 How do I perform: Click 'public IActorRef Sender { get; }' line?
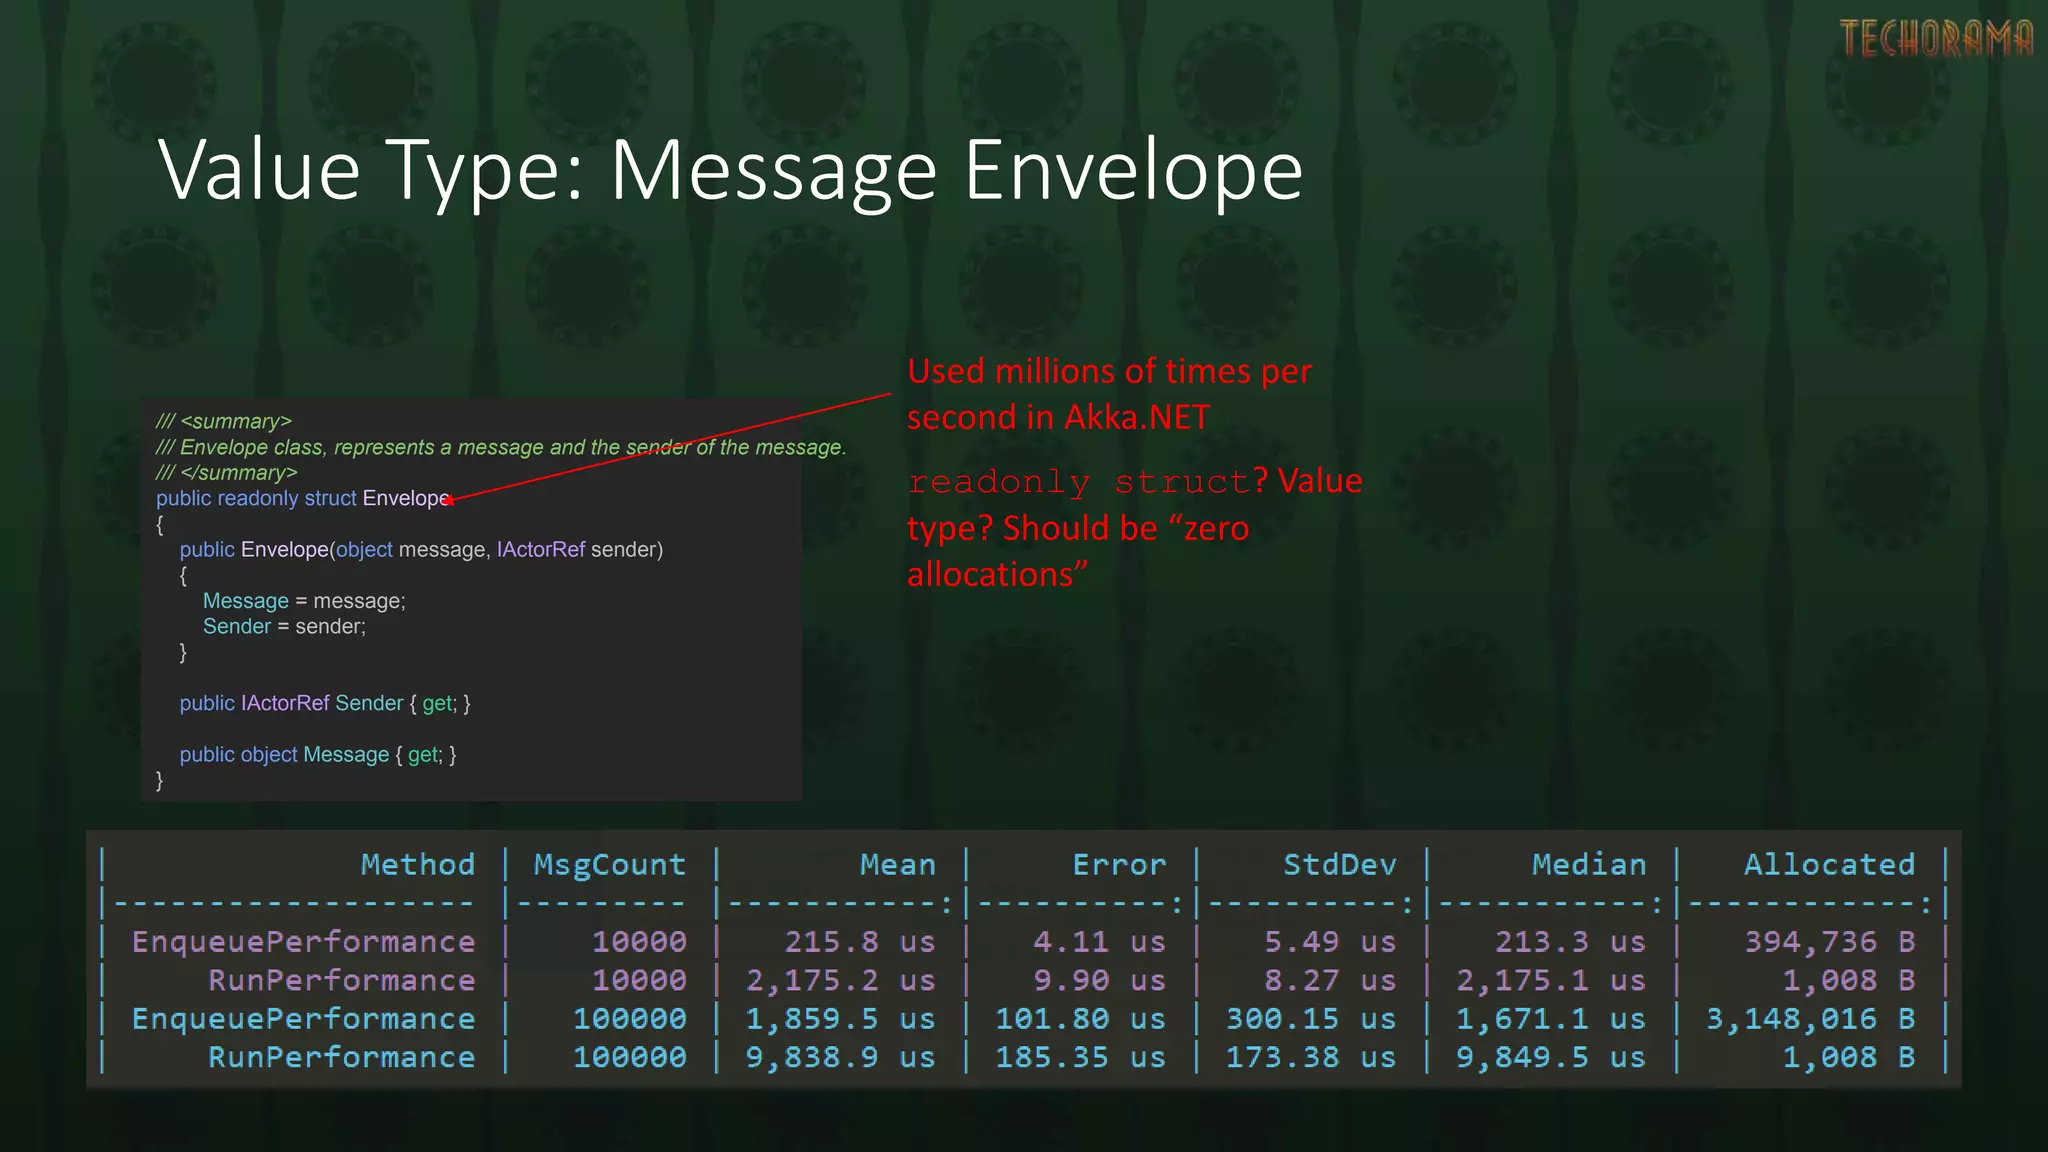click(325, 703)
